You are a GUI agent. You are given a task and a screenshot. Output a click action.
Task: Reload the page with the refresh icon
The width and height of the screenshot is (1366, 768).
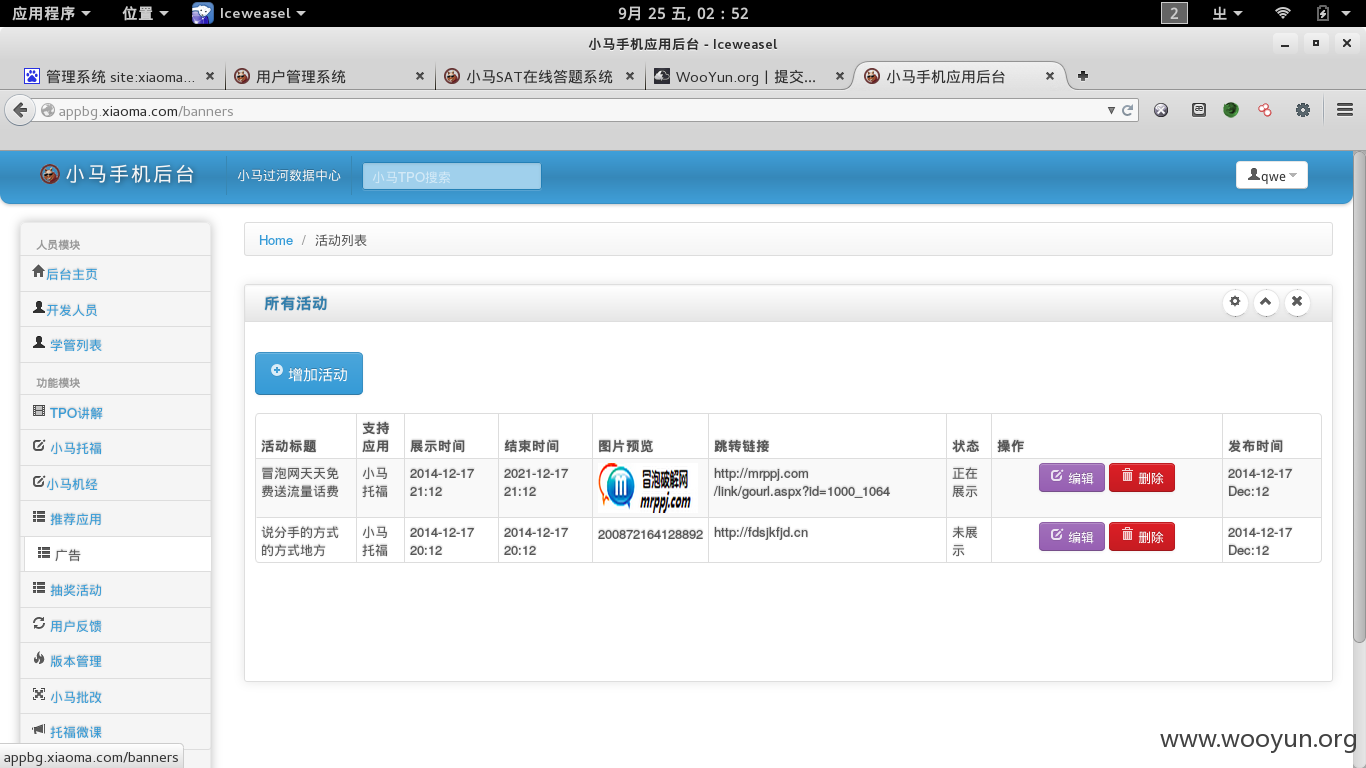1128,111
